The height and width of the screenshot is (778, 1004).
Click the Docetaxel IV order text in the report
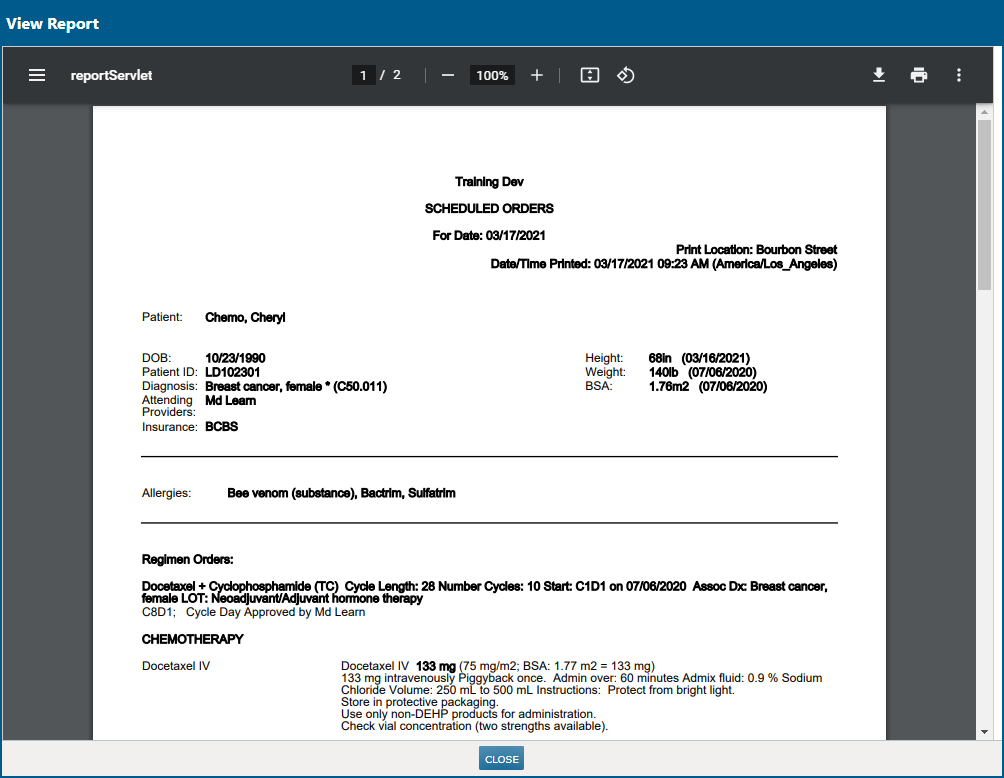[x=175, y=665]
